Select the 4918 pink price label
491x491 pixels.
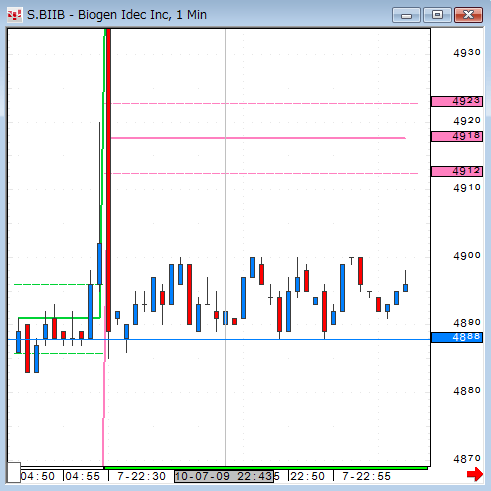[x=457, y=136]
